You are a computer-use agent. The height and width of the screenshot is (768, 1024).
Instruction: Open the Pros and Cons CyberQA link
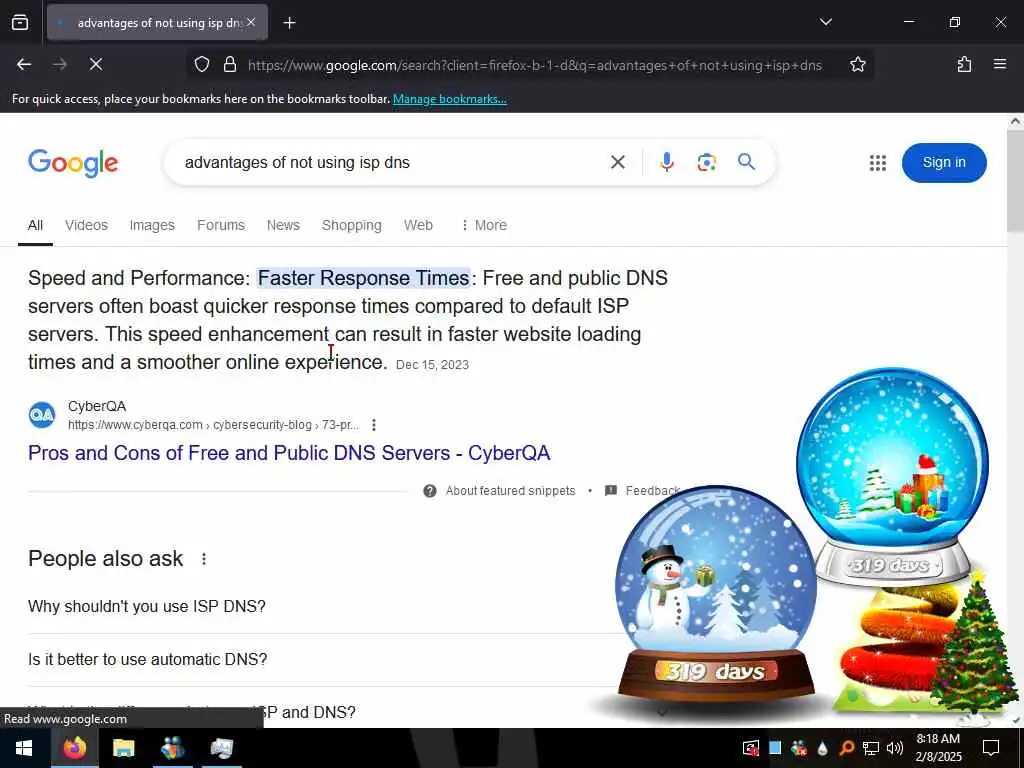289,453
